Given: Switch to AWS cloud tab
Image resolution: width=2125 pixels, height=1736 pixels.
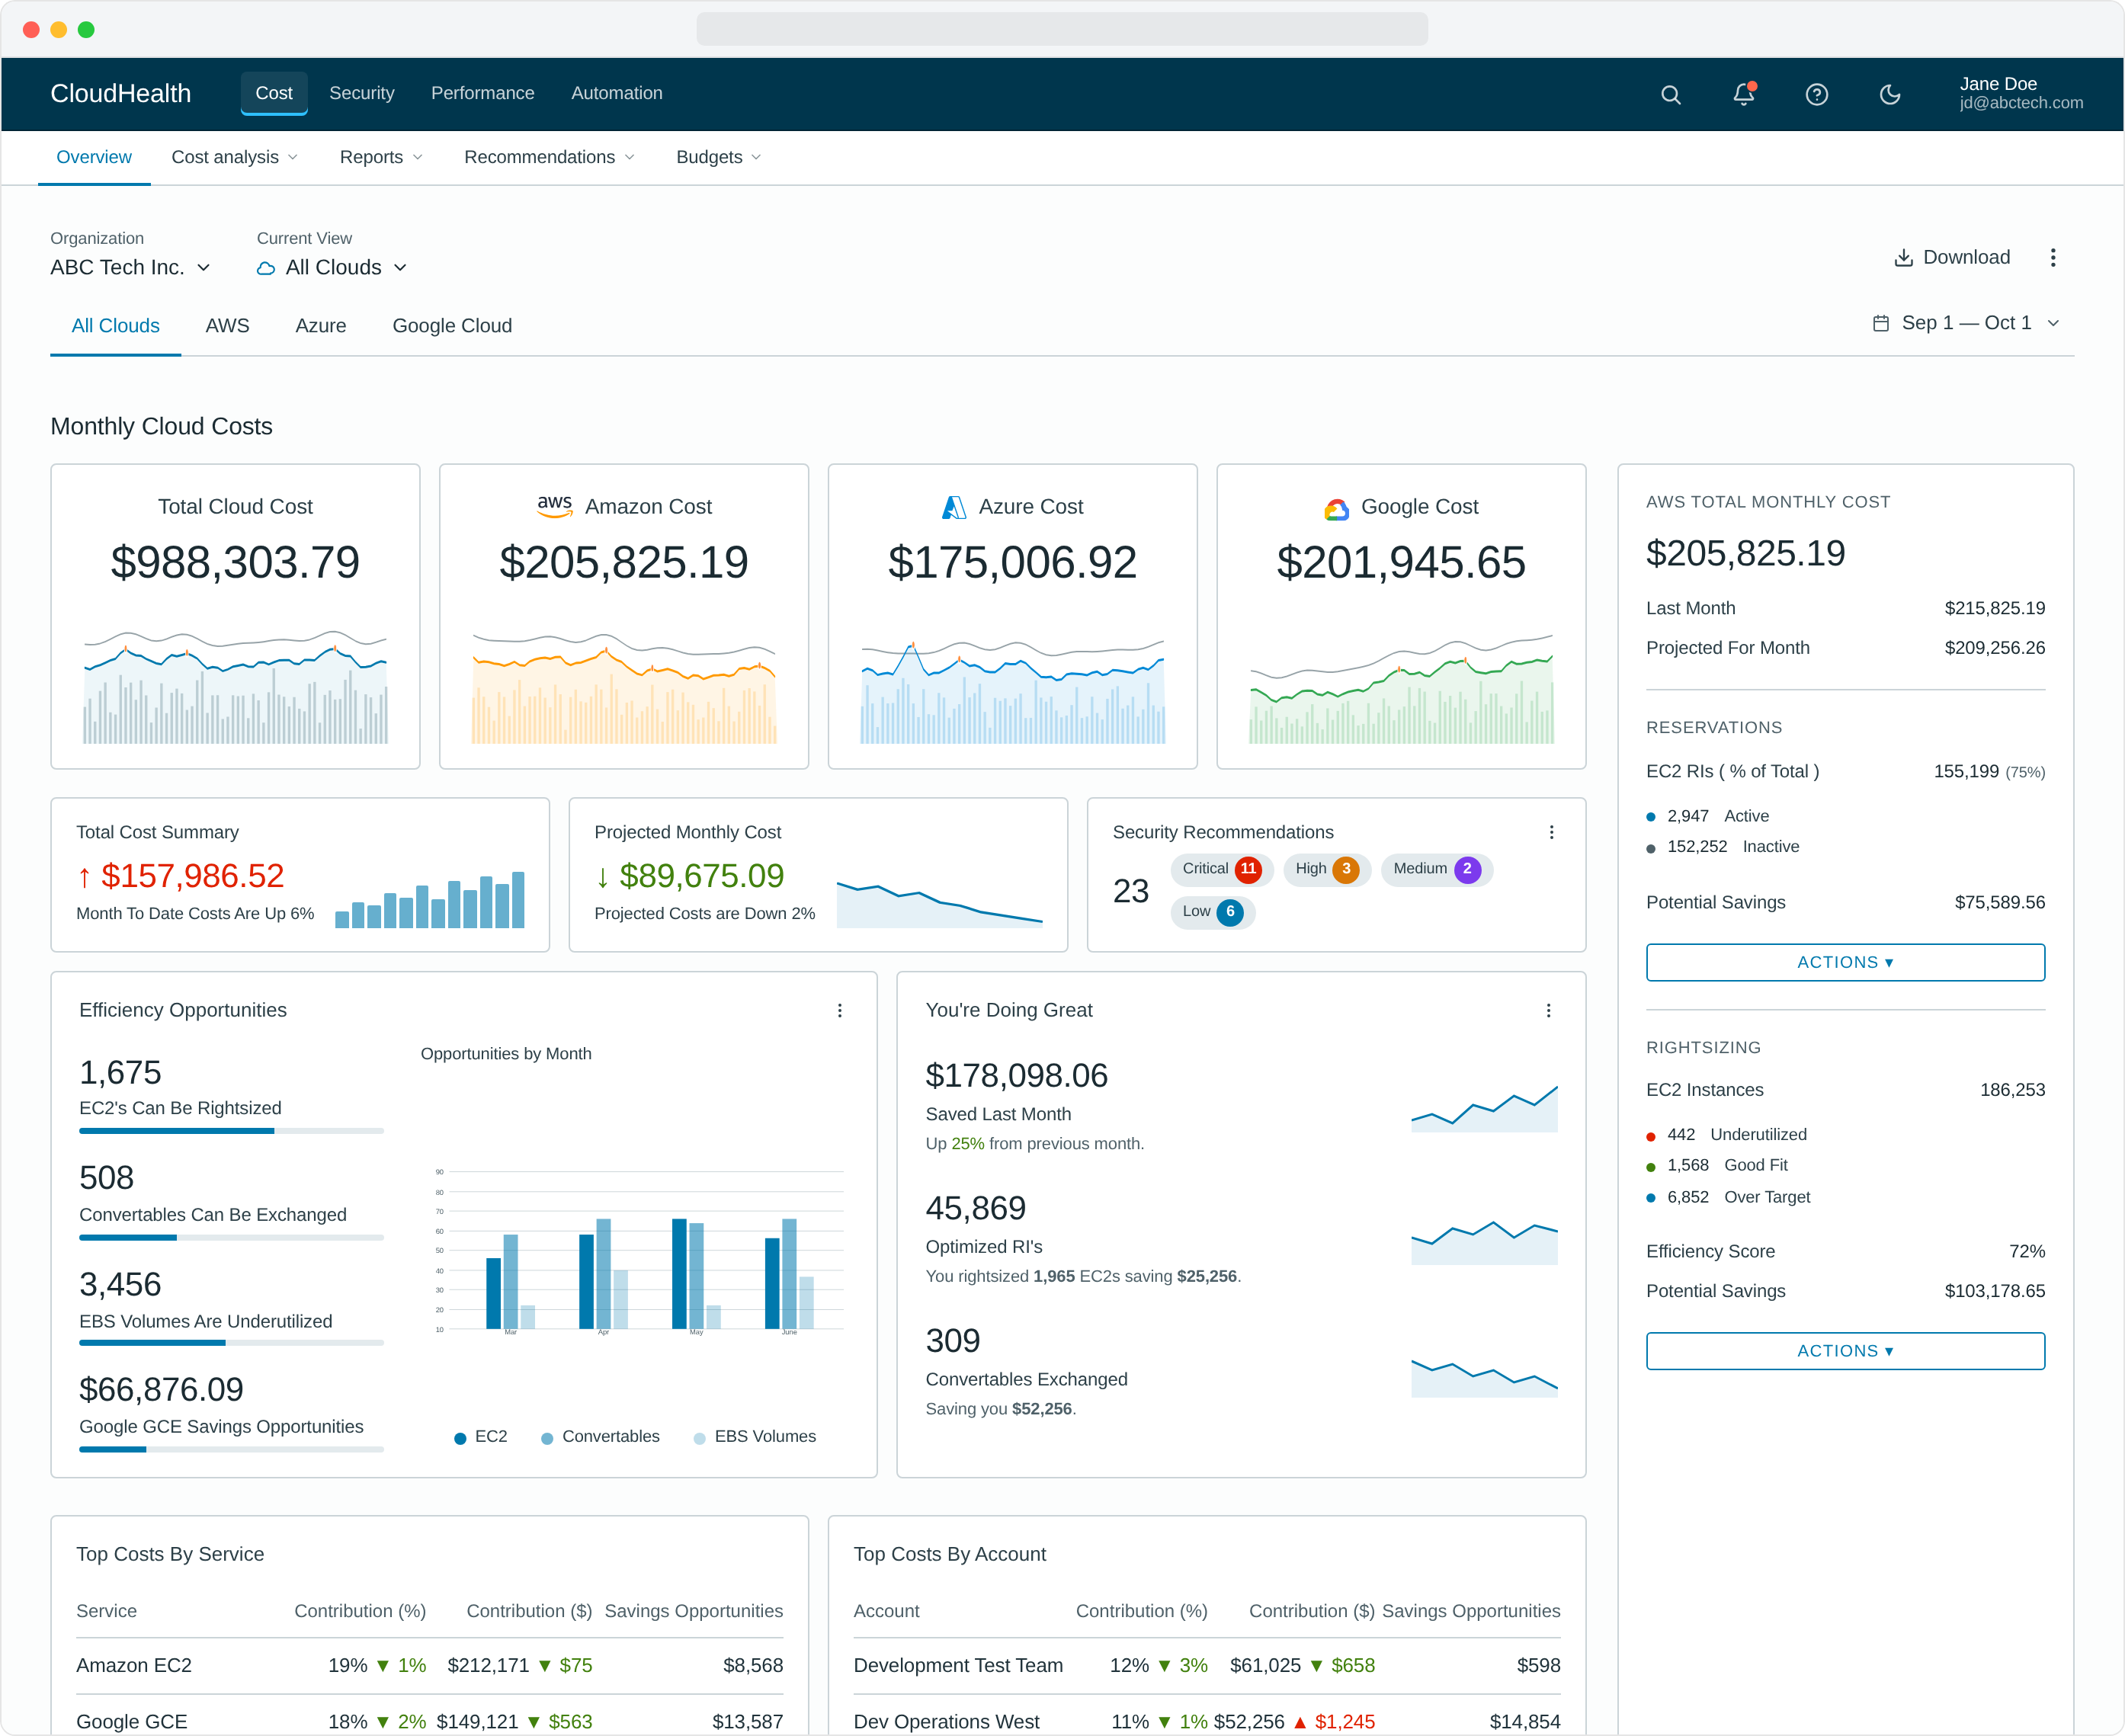Looking at the screenshot, I should click(227, 326).
